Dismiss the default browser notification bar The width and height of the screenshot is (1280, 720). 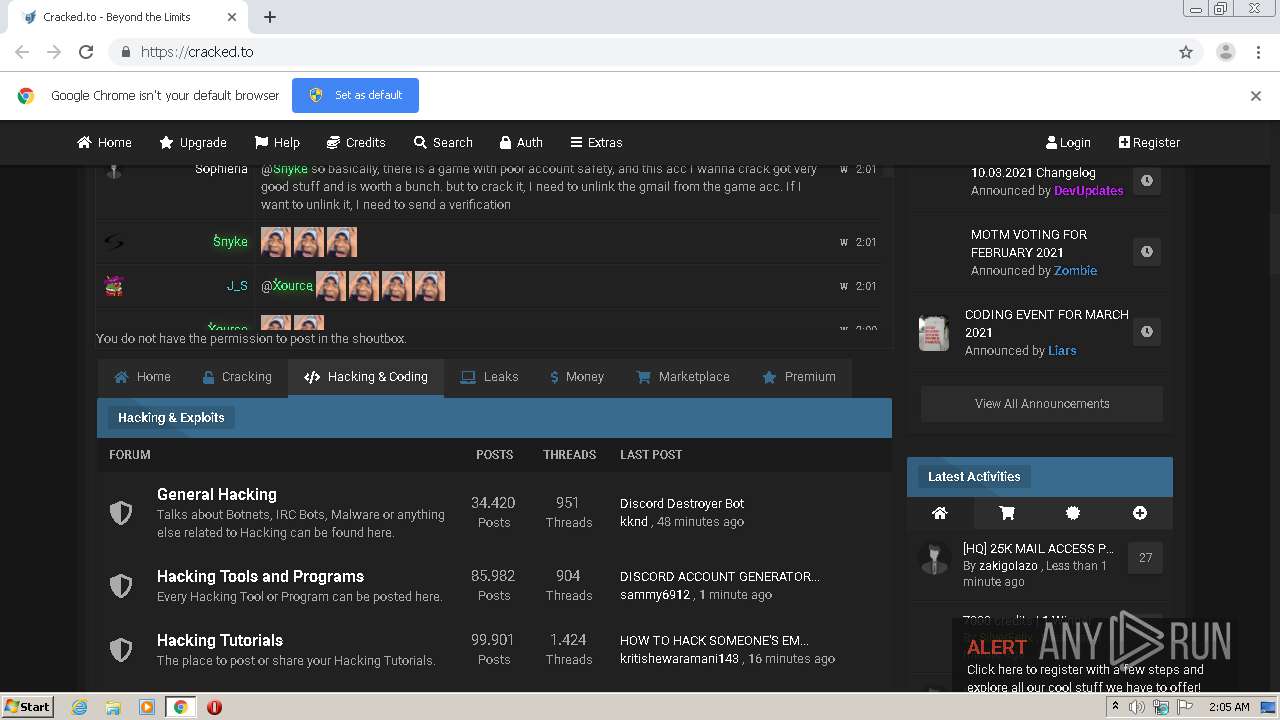[1255, 96]
